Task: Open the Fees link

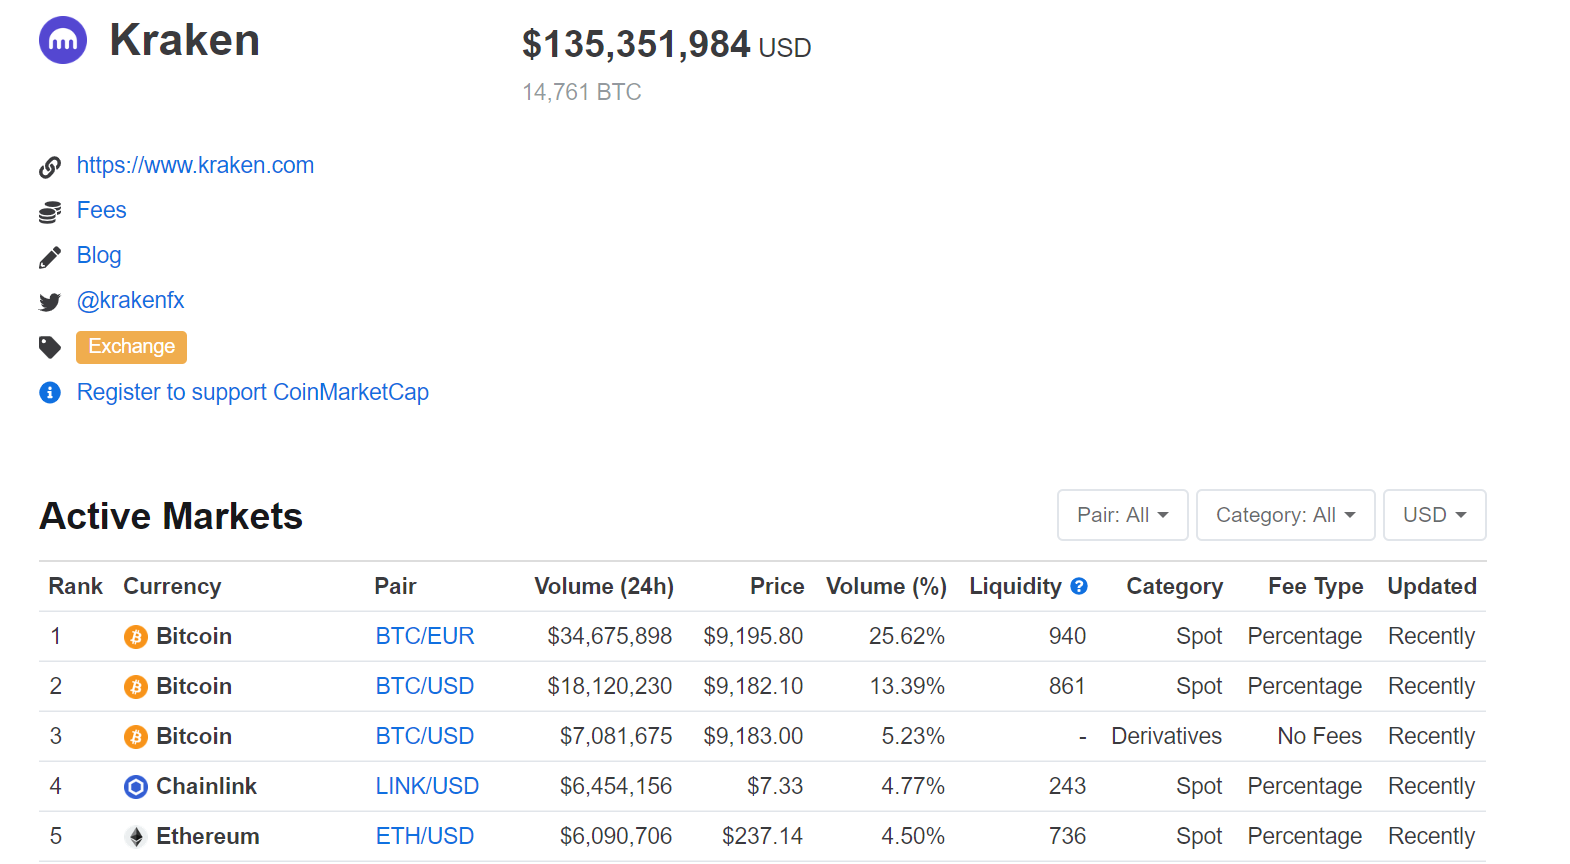Action: 102,210
